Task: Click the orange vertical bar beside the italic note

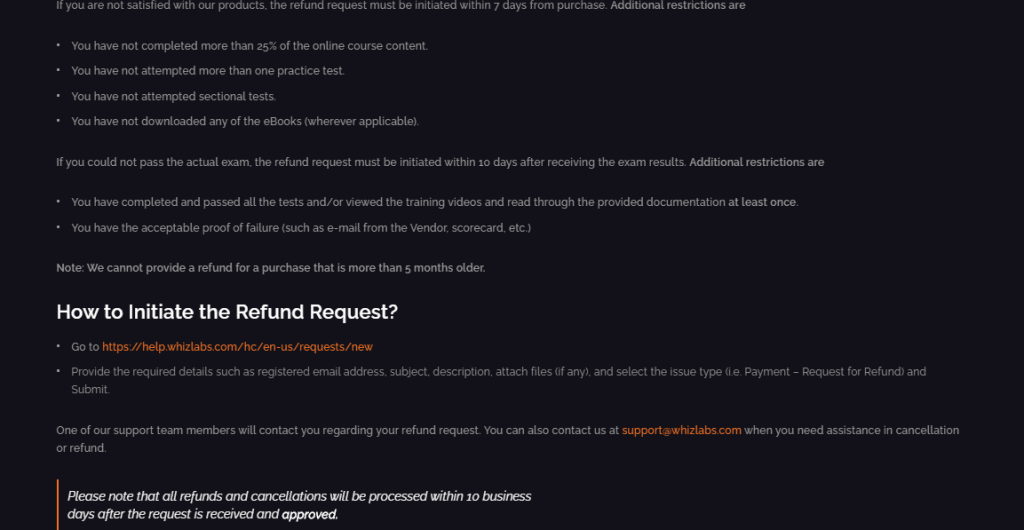Action: pyautogui.click(x=57, y=505)
